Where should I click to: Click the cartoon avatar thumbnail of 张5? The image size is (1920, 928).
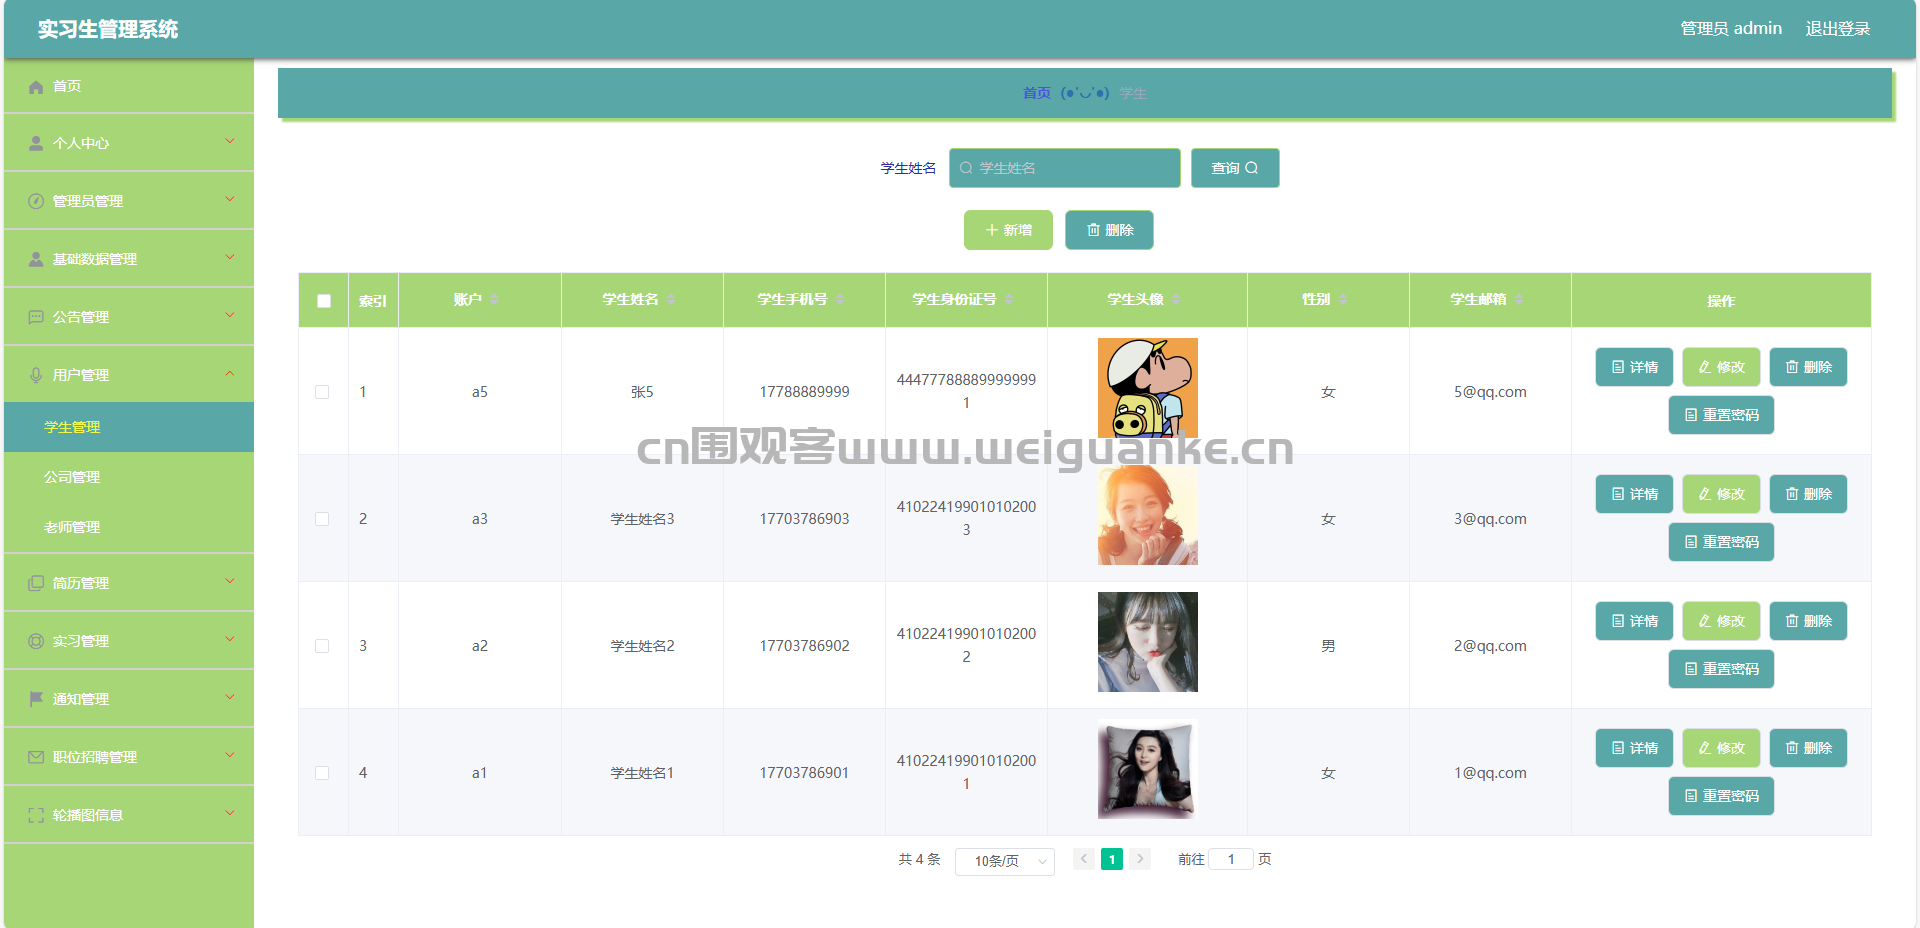[x=1148, y=388]
